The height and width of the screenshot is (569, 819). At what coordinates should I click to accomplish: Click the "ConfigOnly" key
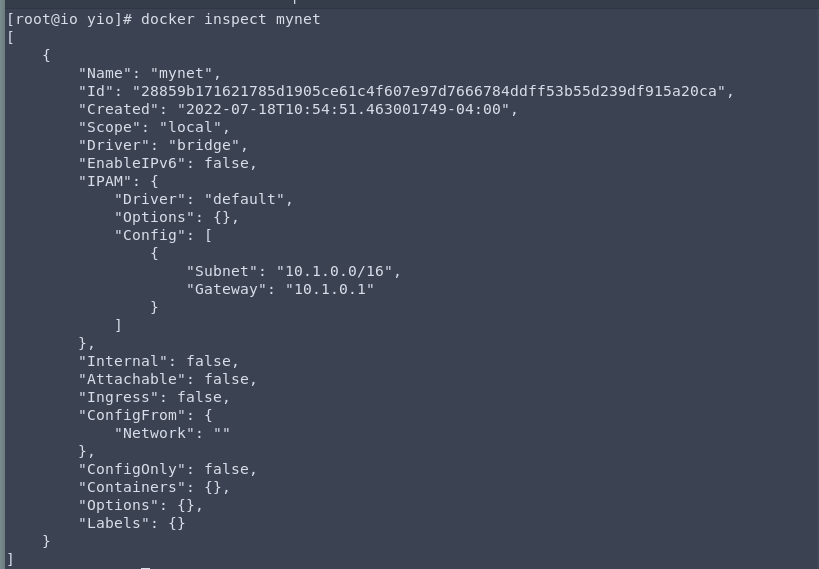pyautogui.click(x=132, y=469)
